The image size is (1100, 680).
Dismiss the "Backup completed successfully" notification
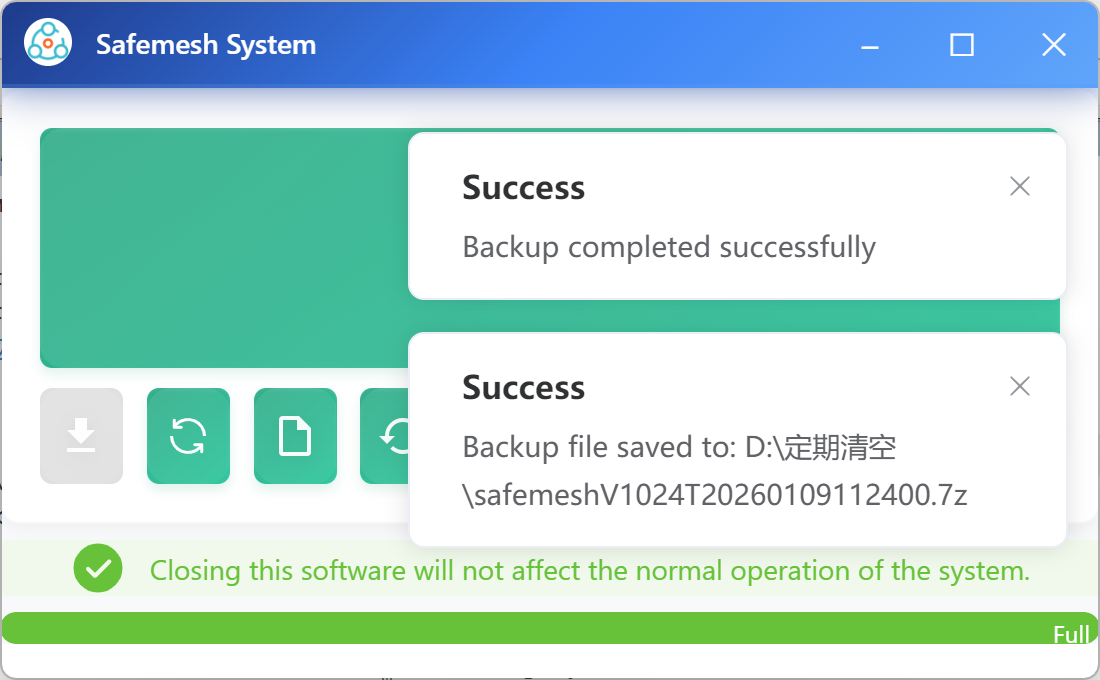click(x=1019, y=186)
